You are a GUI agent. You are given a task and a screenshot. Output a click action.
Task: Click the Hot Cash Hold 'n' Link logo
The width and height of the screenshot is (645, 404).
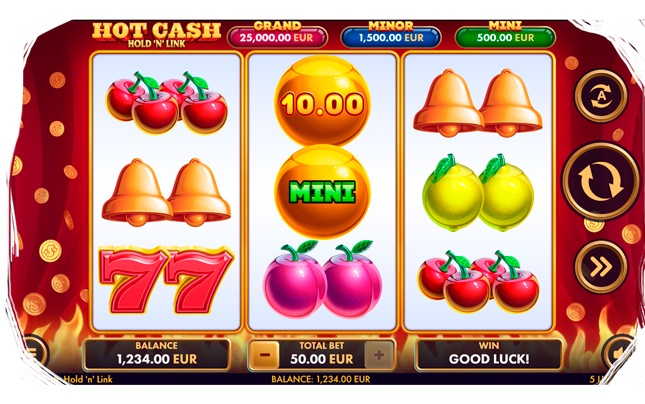tap(156, 35)
